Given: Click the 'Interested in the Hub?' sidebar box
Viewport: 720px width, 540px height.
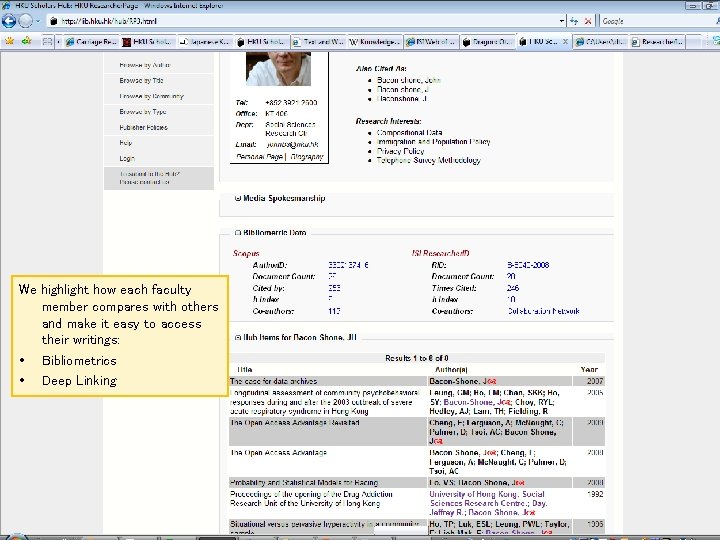Looking at the screenshot, I should [x=159, y=178].
